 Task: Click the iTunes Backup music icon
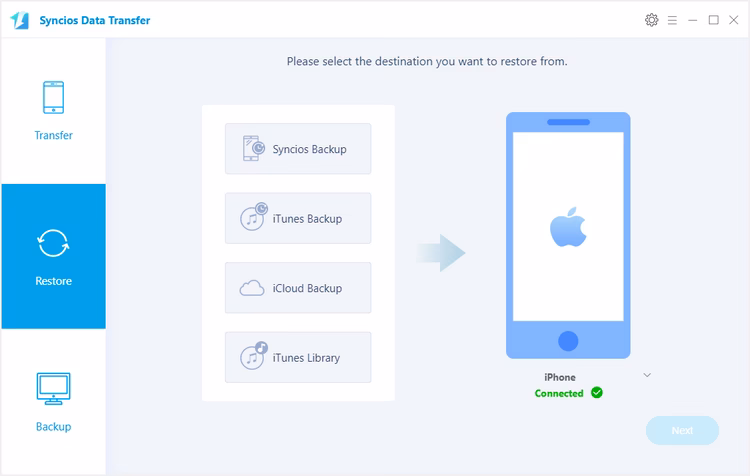254,217
